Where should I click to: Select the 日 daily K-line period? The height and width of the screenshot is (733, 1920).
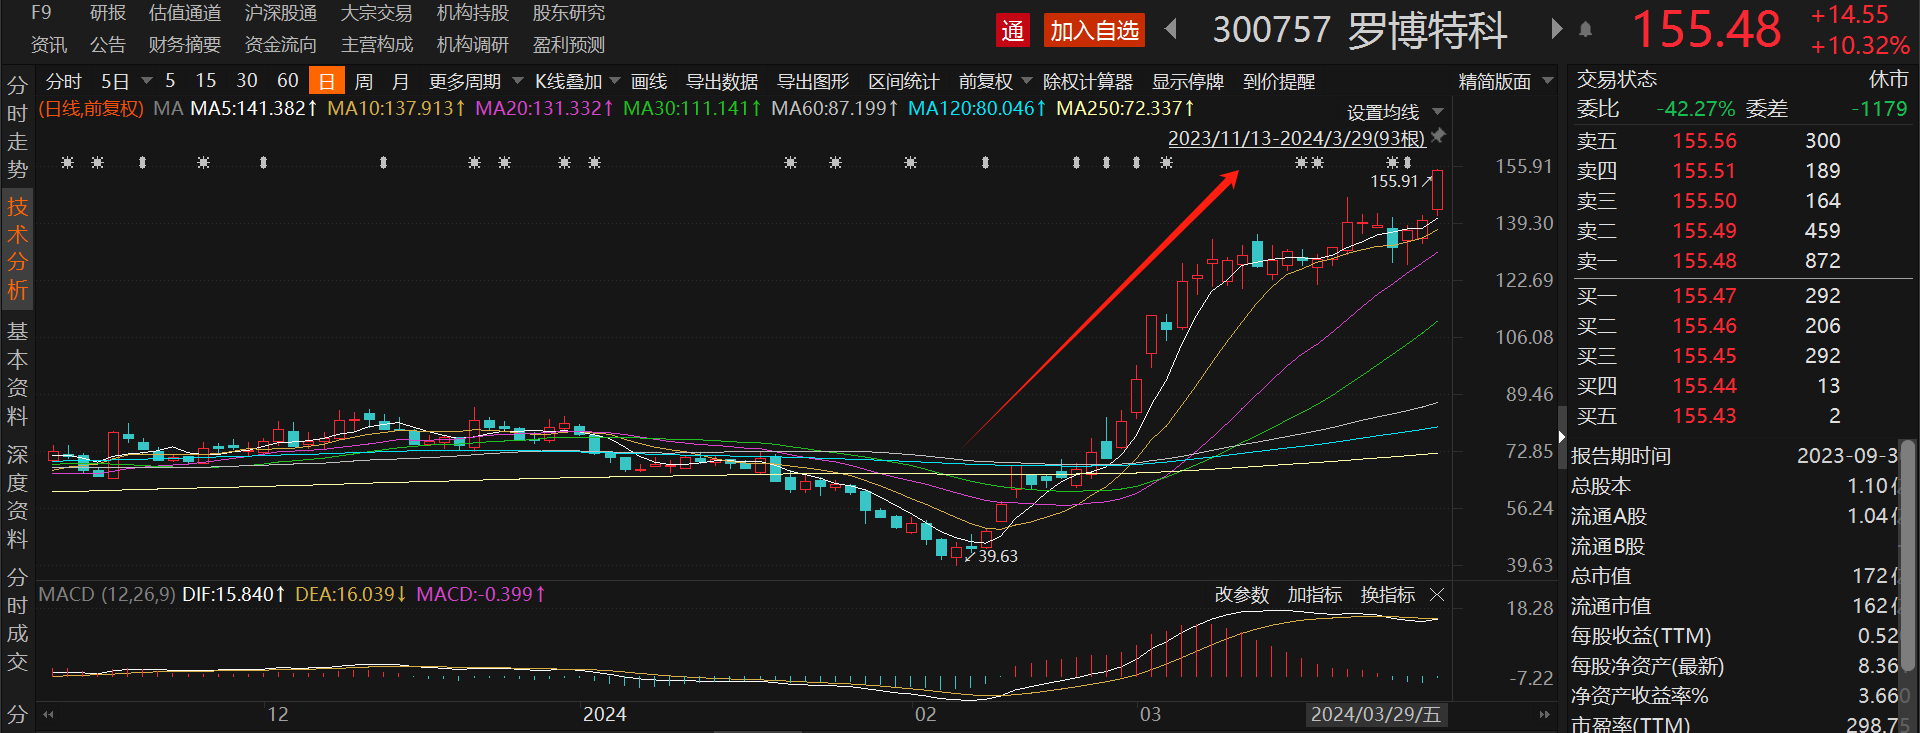(327, 81)
